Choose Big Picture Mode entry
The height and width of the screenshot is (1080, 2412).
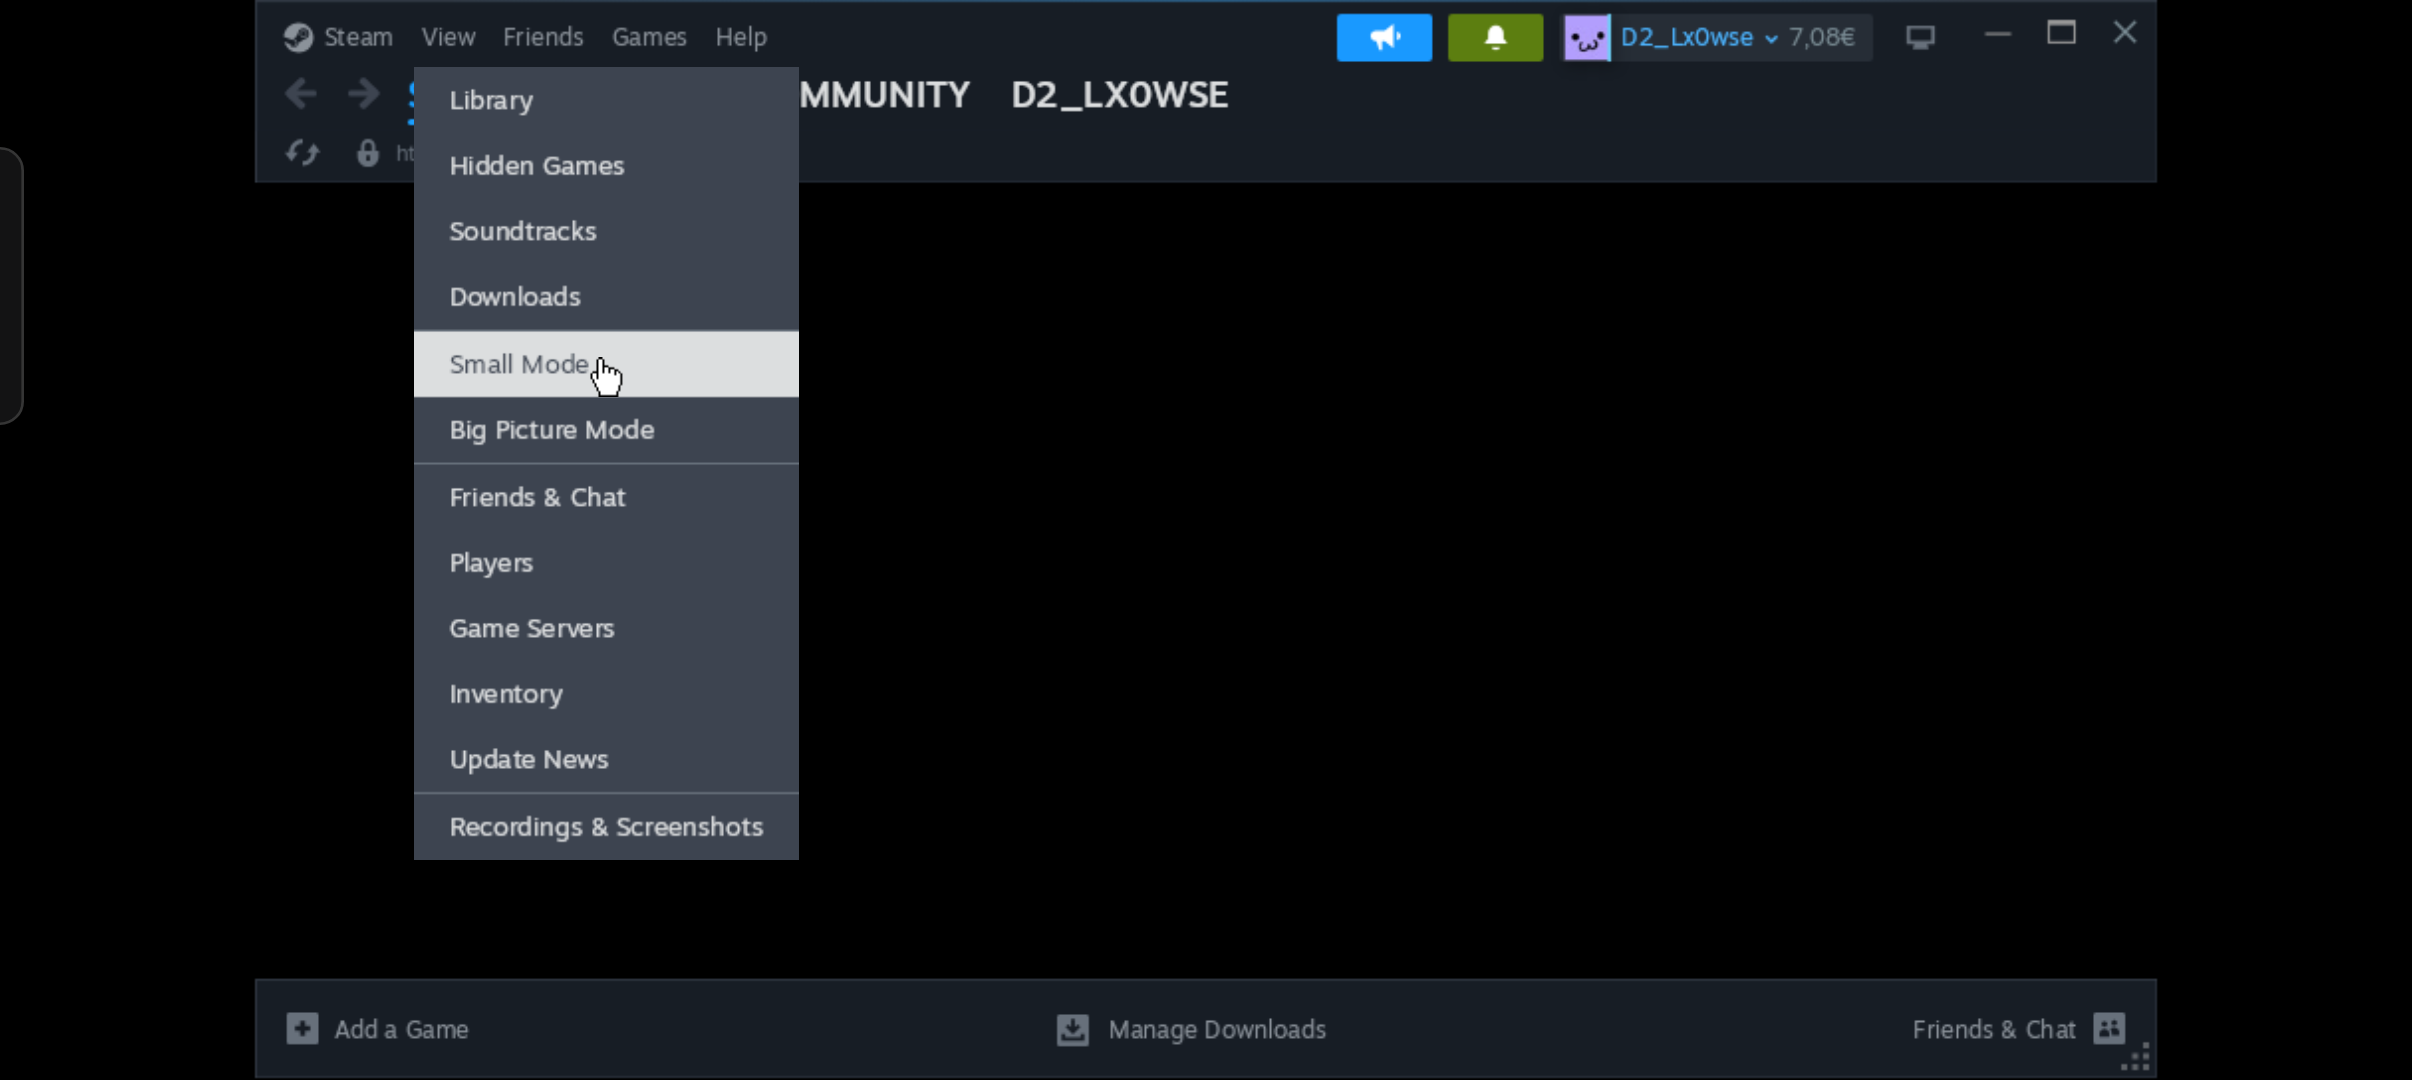[x=552, y=430]
